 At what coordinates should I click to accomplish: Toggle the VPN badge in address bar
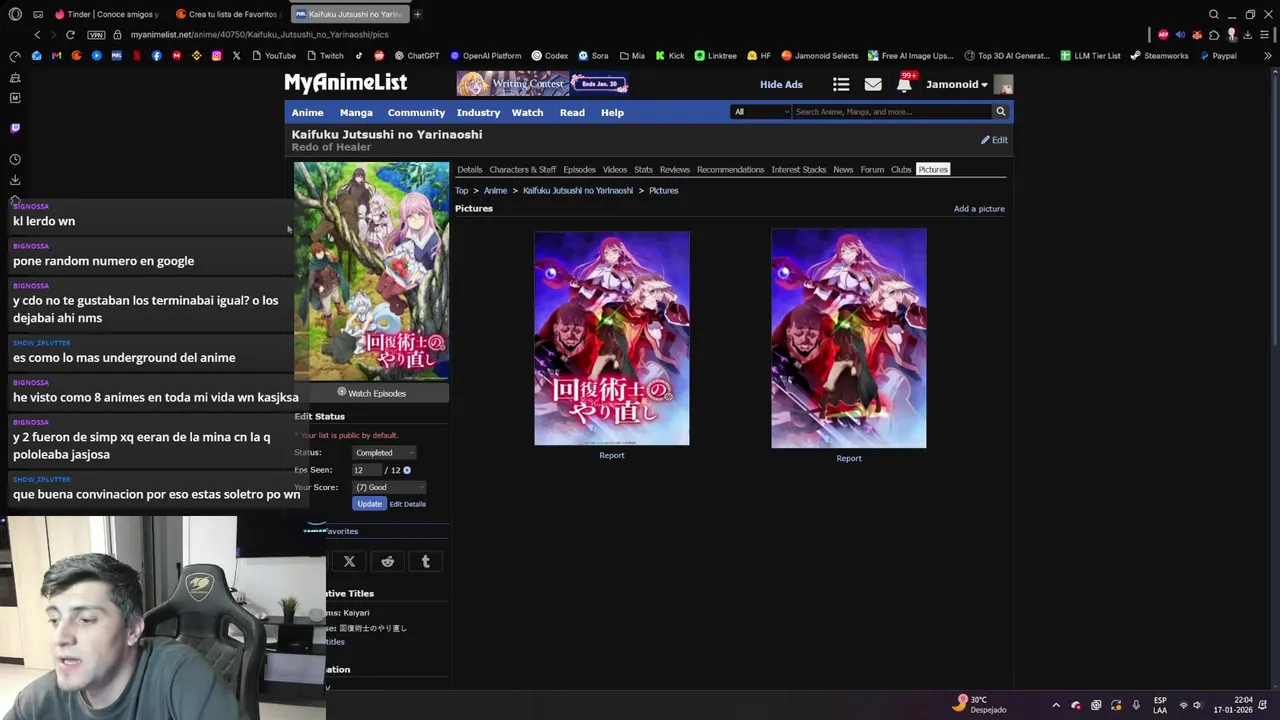click(x=95, y=35)
